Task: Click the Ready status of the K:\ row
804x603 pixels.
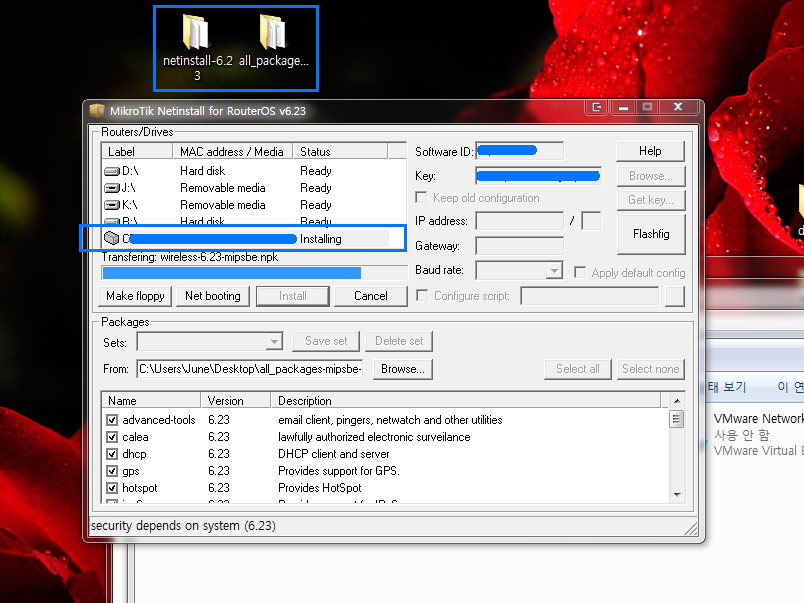Action: (x=316, y=205)
